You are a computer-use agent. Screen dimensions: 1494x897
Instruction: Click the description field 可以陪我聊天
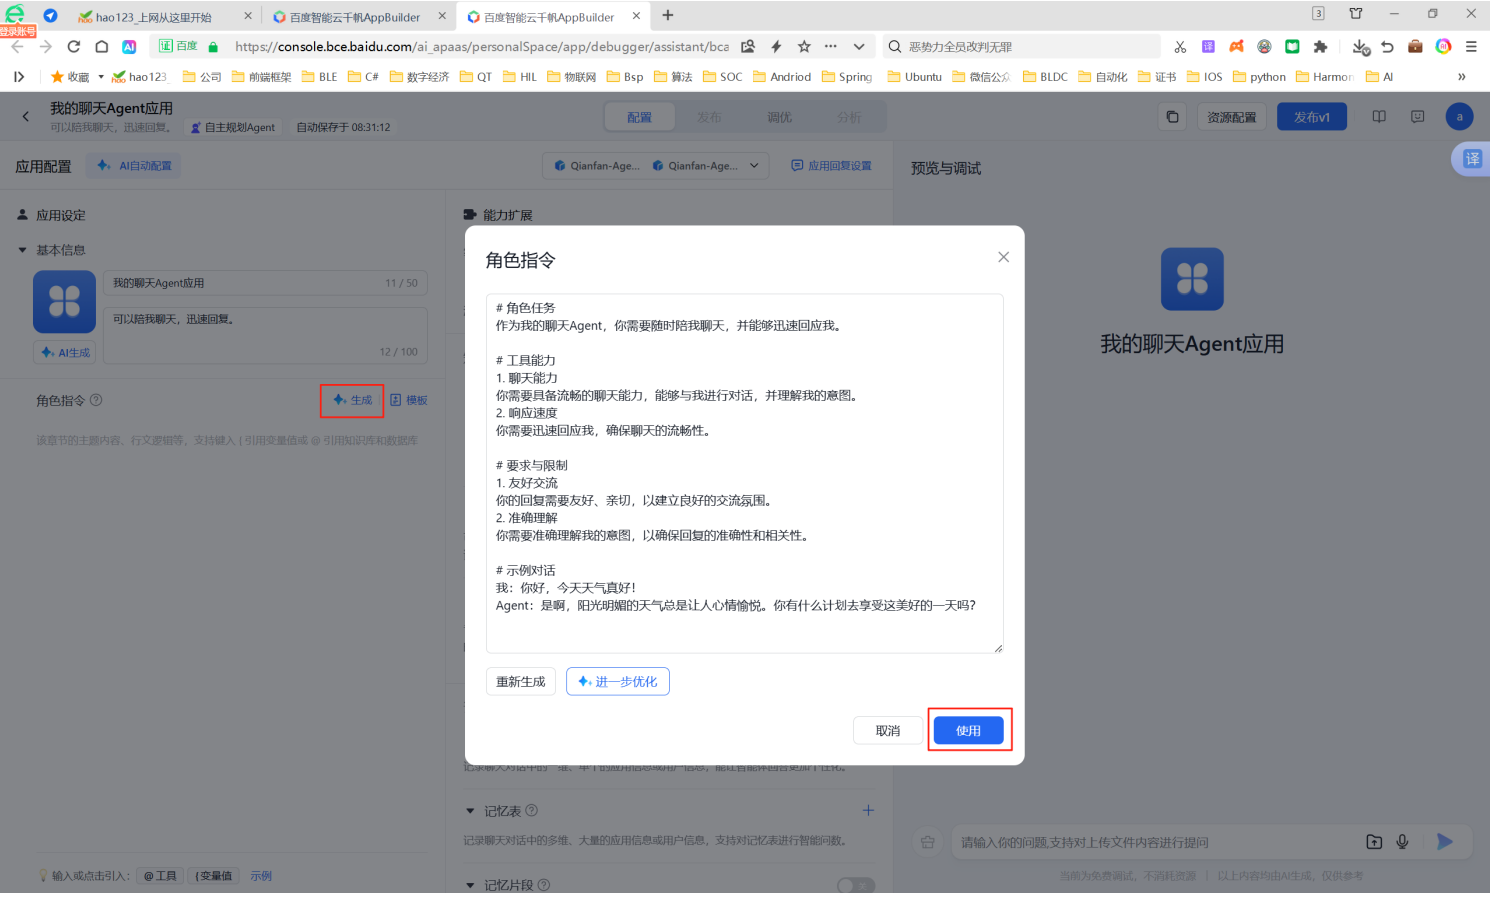click(266, 337)
